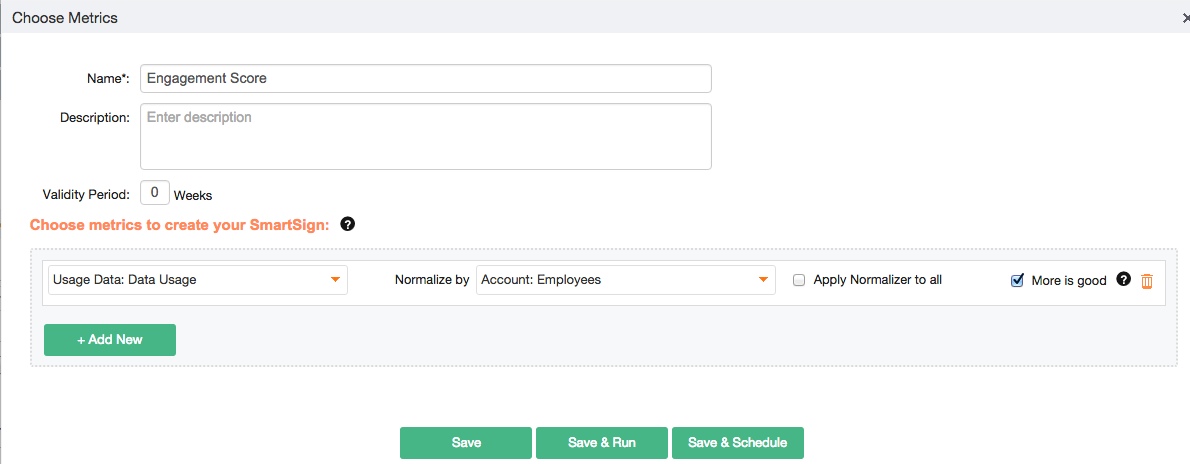
Task: Click the Normalize by label
Action: coord(432,280)
